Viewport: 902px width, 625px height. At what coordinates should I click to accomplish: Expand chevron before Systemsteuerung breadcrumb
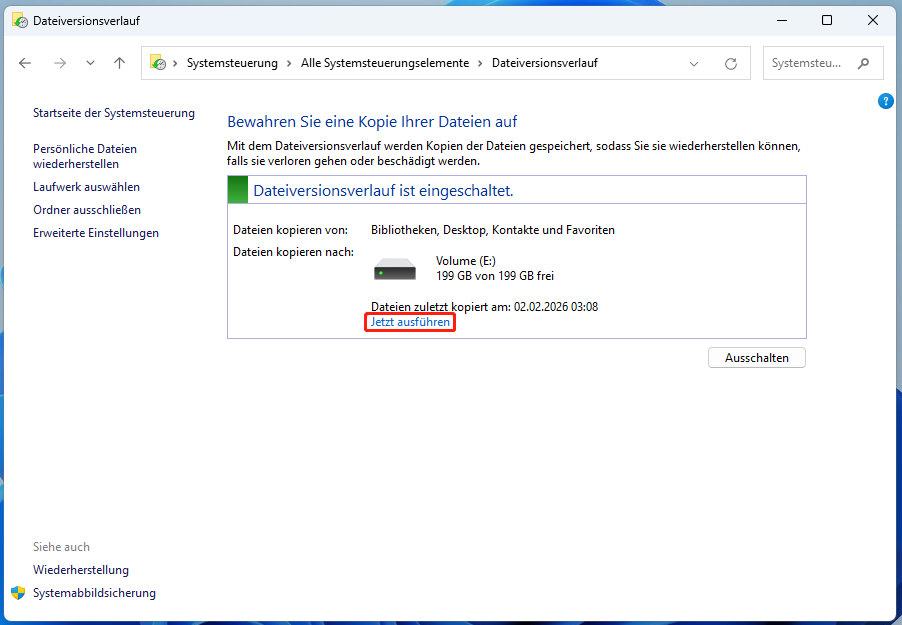point(175,63)
